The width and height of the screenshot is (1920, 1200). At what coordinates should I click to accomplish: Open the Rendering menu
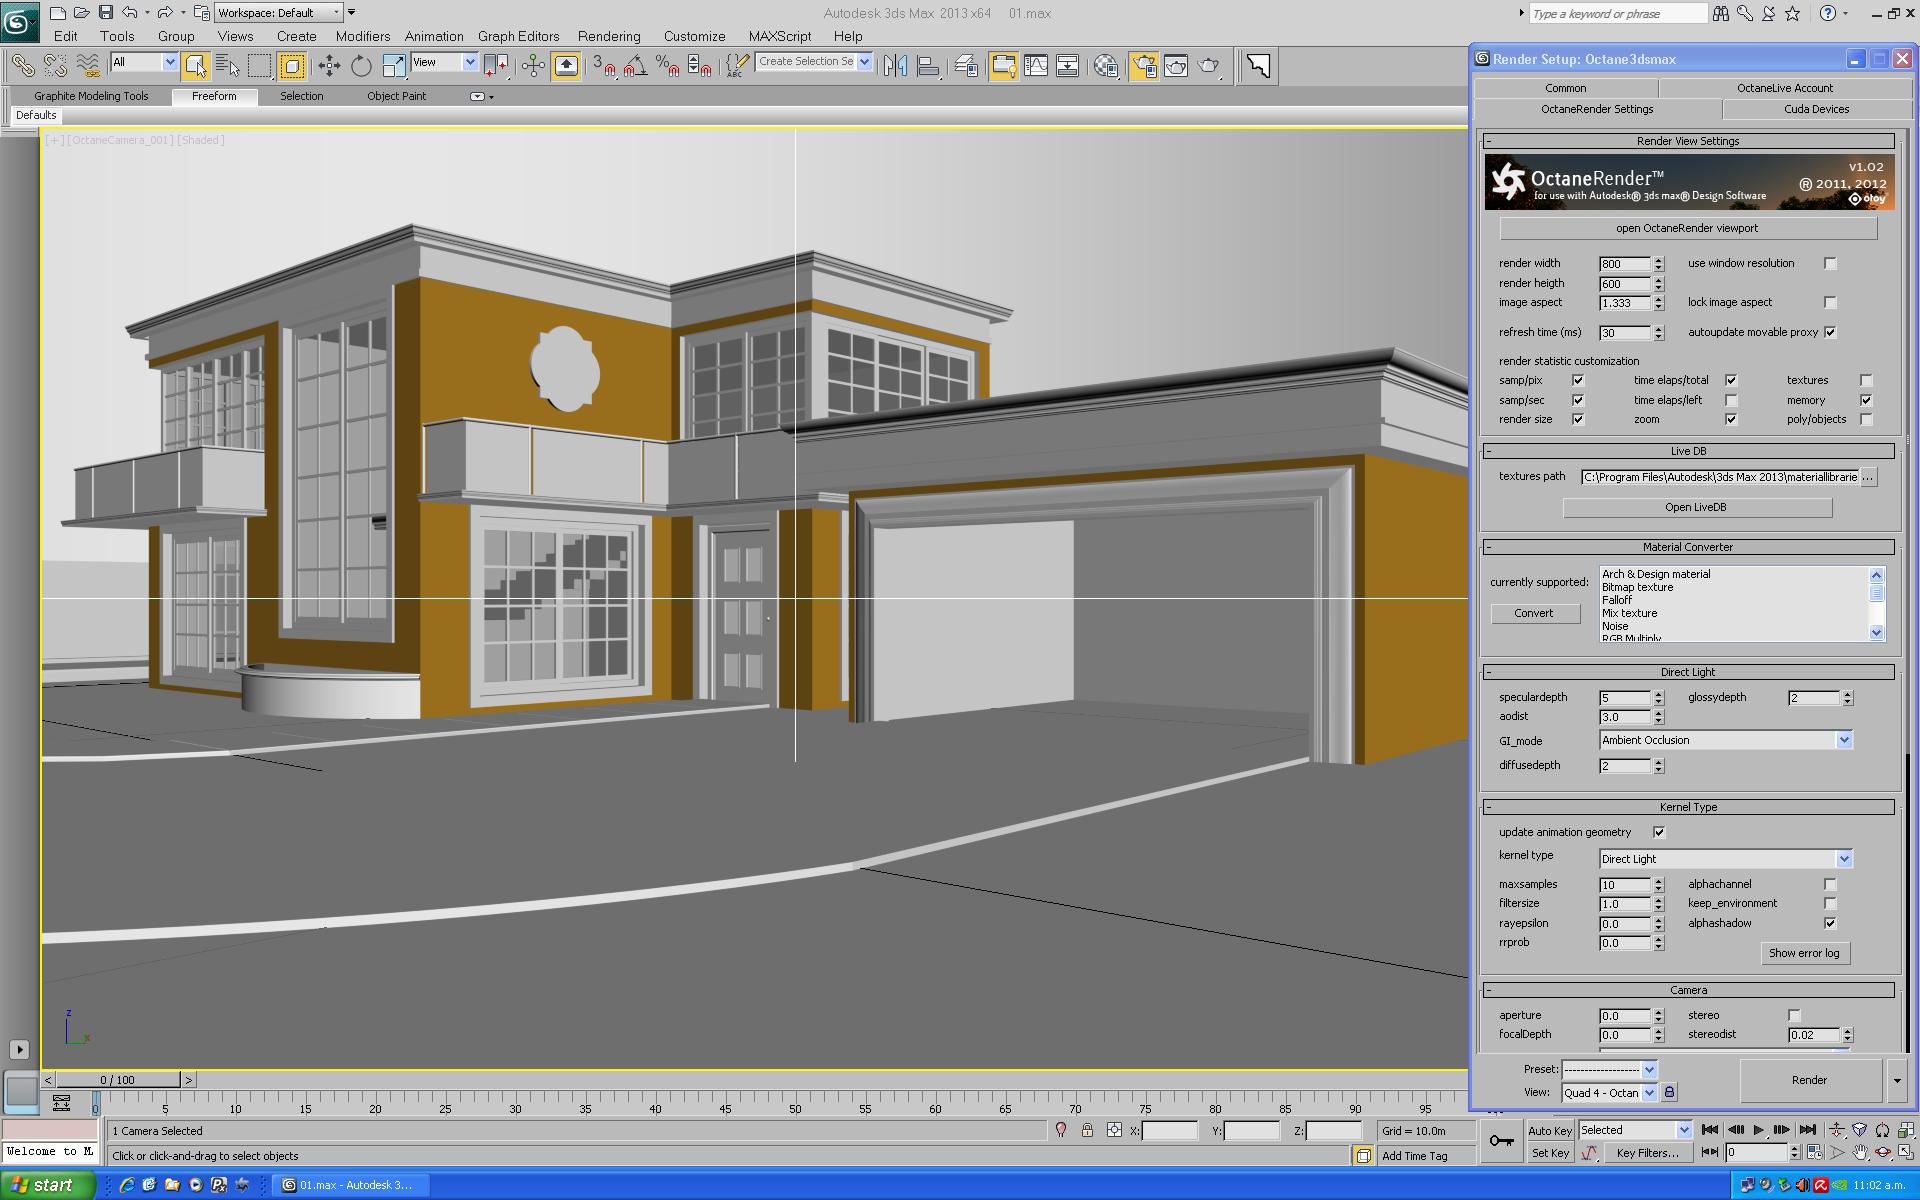click(x=608, y=36)
